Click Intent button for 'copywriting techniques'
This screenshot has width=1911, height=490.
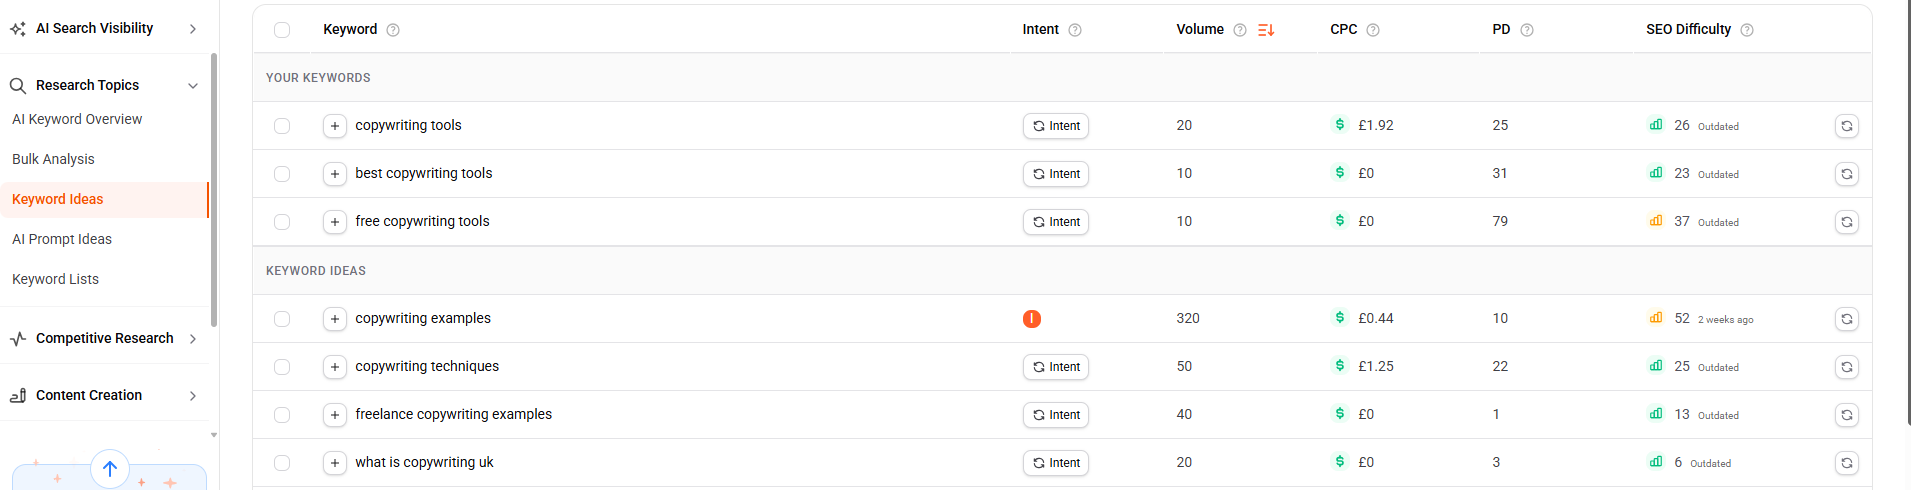[1056, 367]
